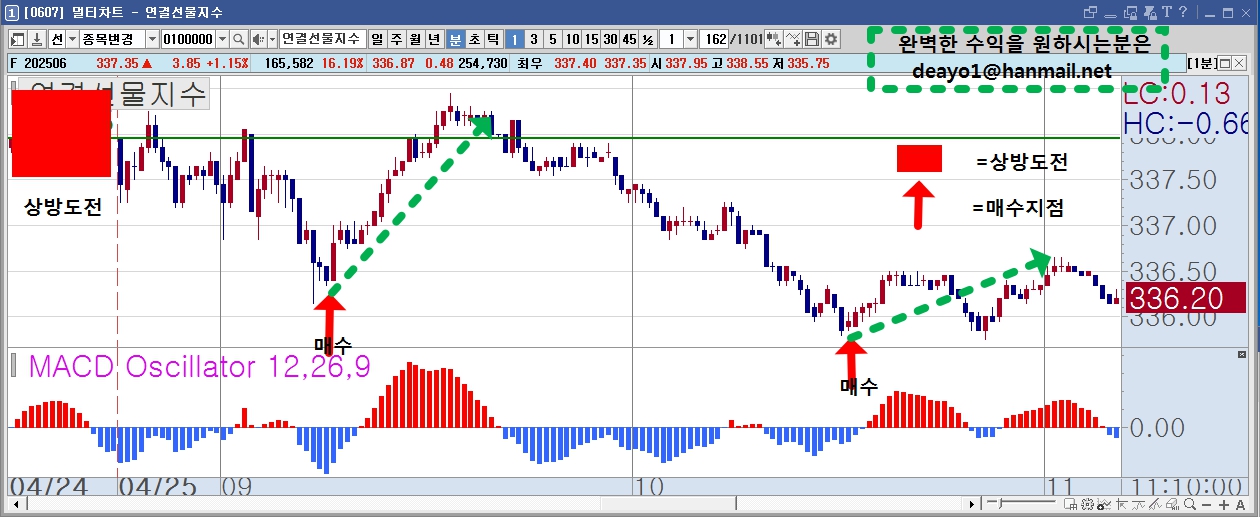Select the 30-minute interval button

(x=610, y=39)
